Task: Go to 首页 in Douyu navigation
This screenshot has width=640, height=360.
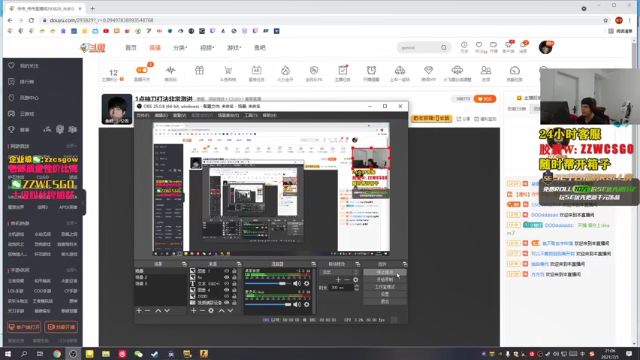Action: [x=131, y=48]
